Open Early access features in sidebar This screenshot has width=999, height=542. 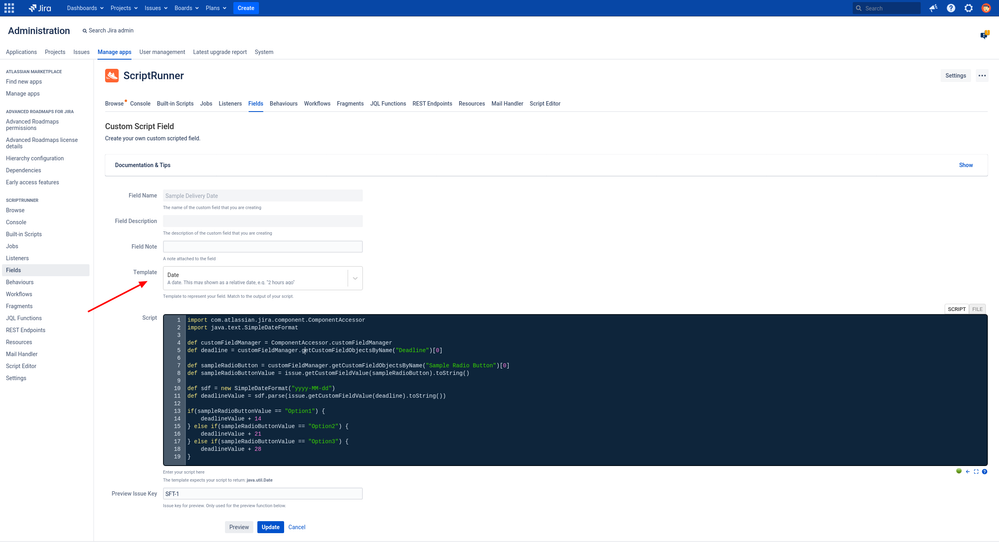32,183
